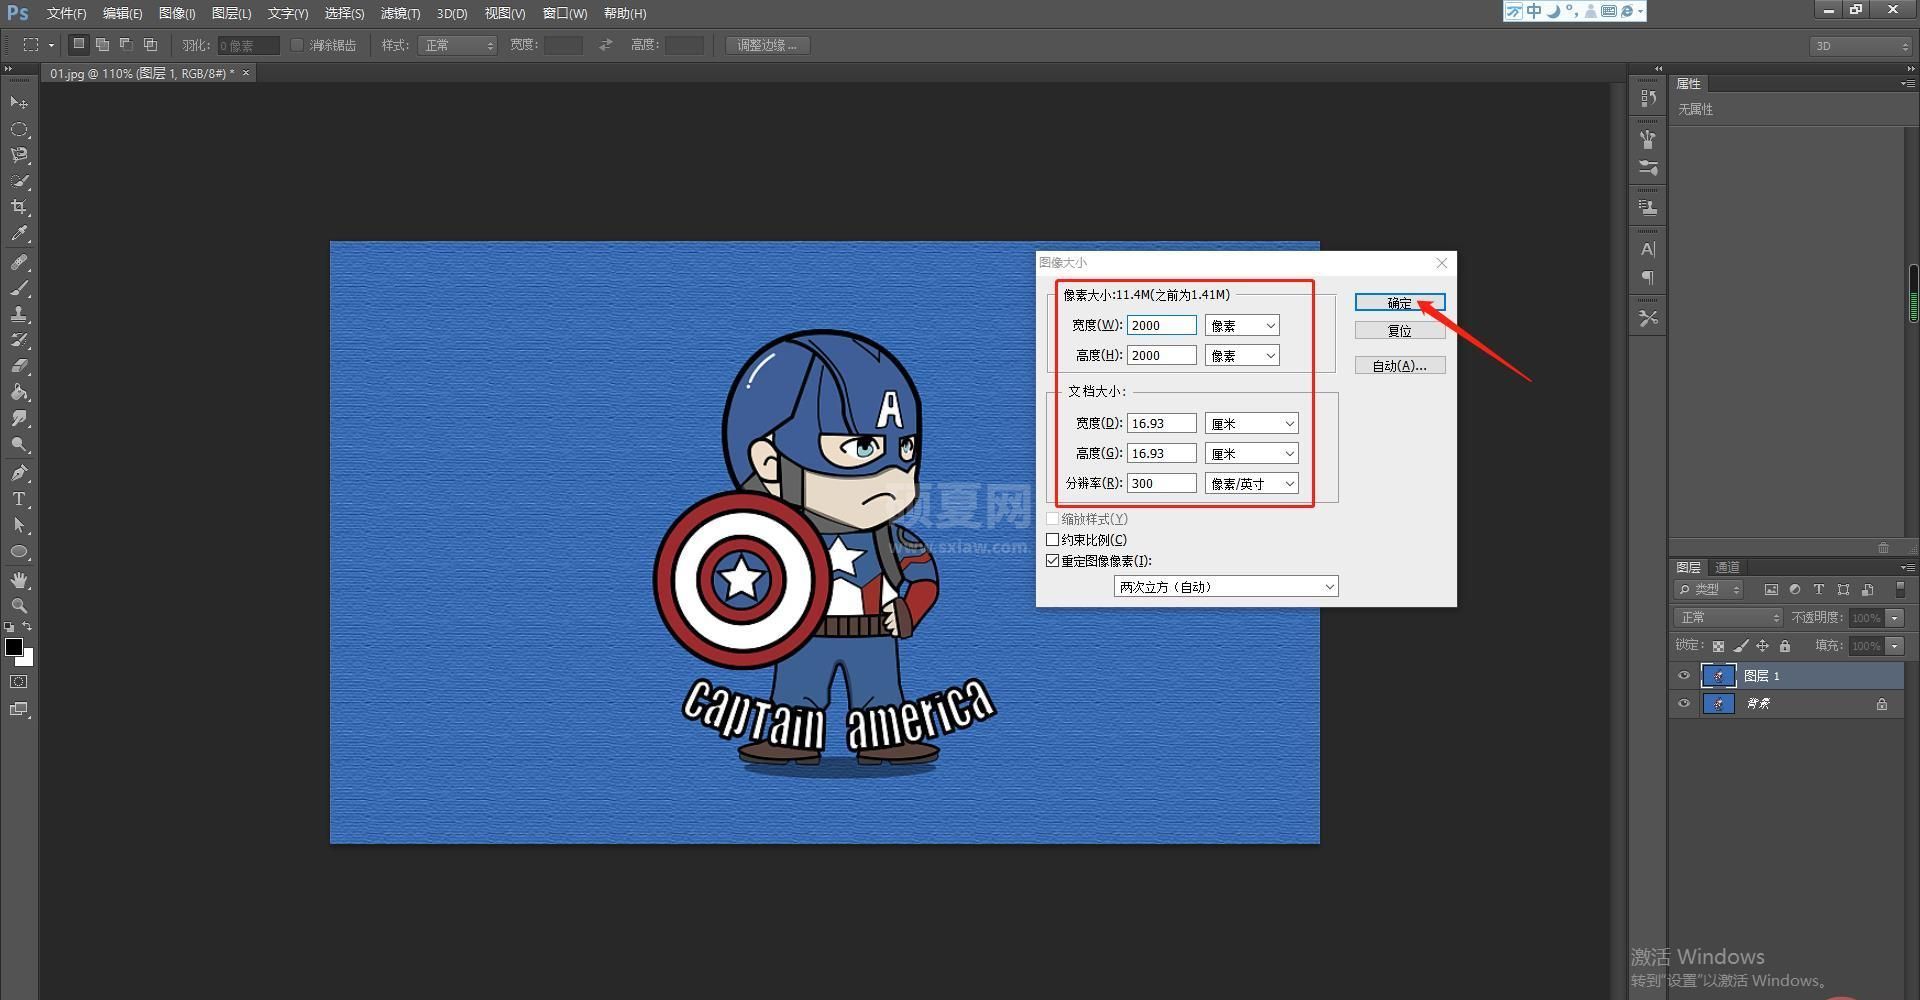Filter layers by type layers icon
Viewport: 1920px width, 1000px height.
(1819, 590)
